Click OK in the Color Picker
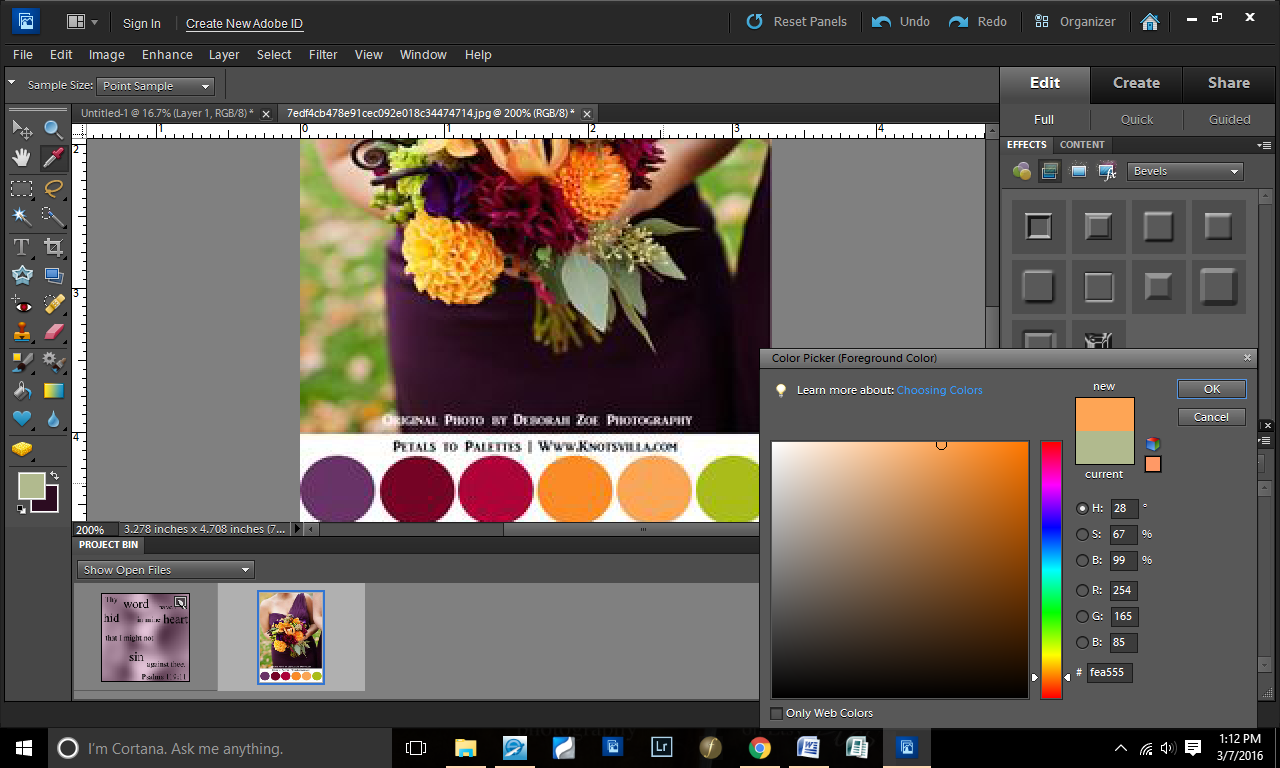The height and width of the screenshot is (768, 1280). tap(1211, 389)
